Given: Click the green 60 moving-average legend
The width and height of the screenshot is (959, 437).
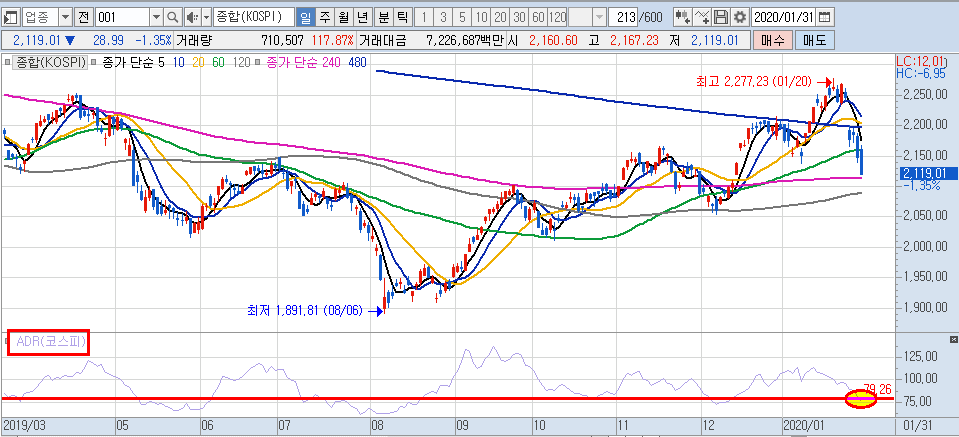Looking at the screenshot, I should point(218,62).
